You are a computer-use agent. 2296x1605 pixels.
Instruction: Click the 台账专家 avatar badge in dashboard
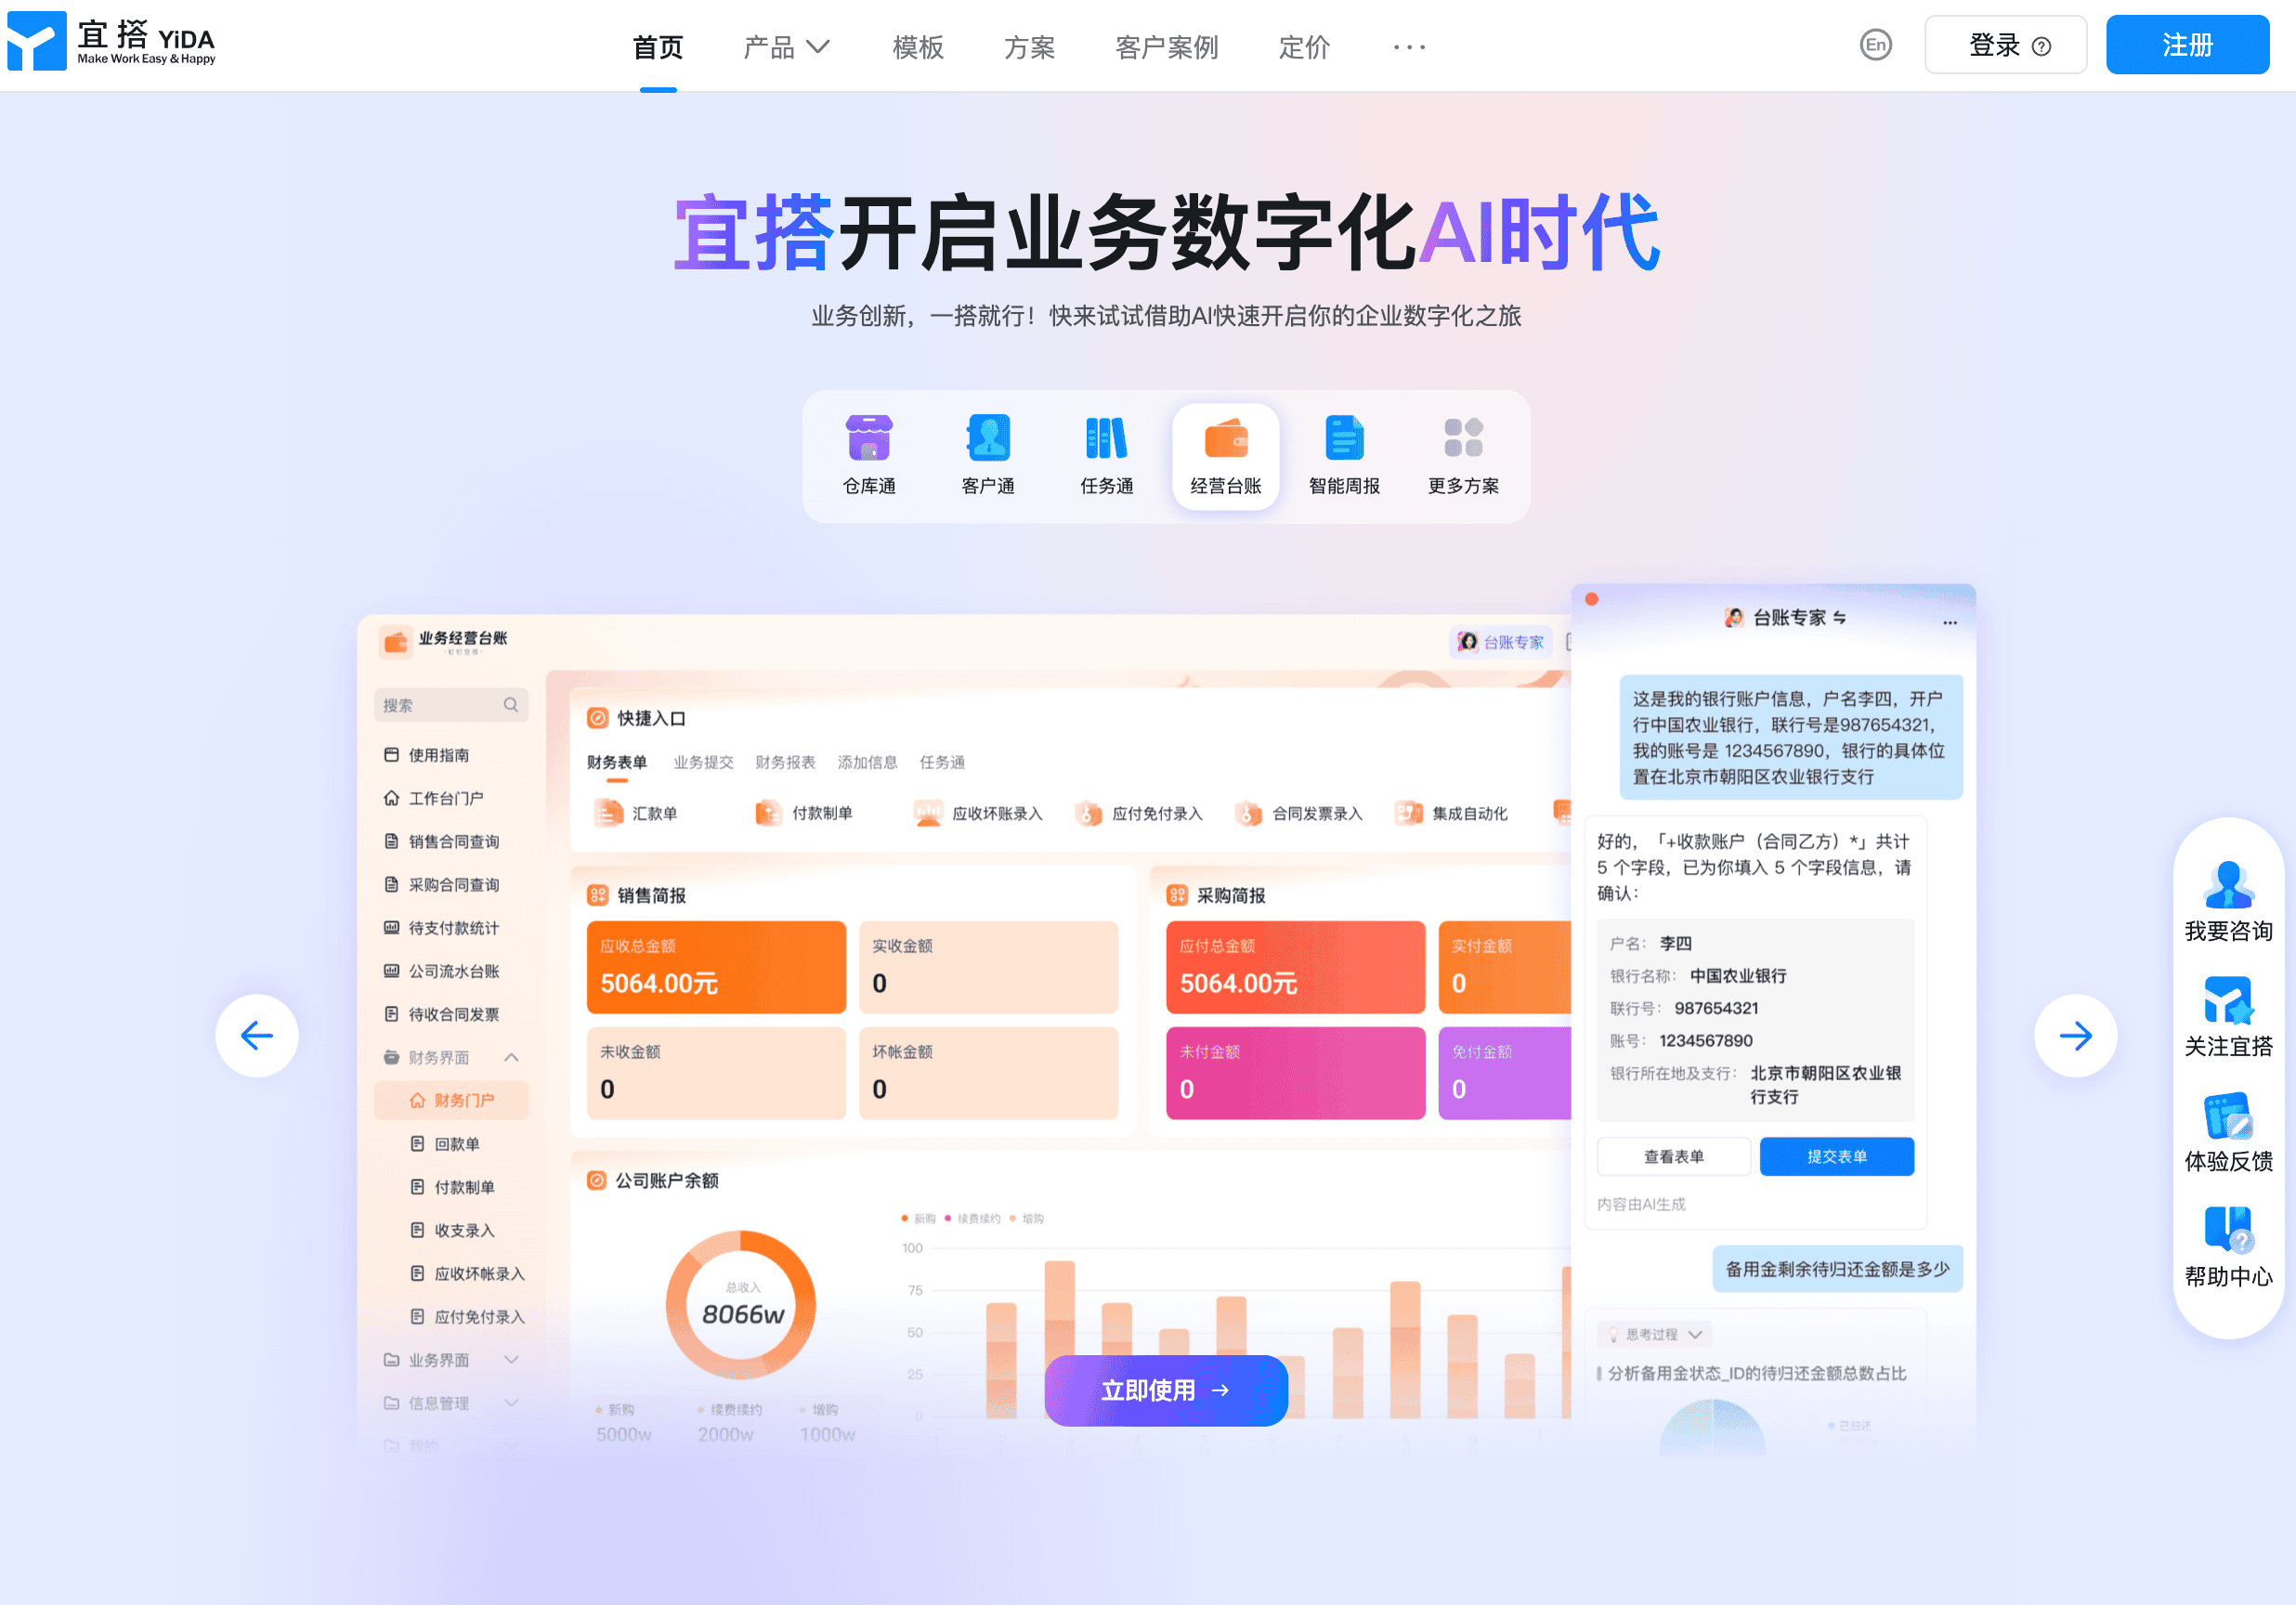click(1501, 642)
